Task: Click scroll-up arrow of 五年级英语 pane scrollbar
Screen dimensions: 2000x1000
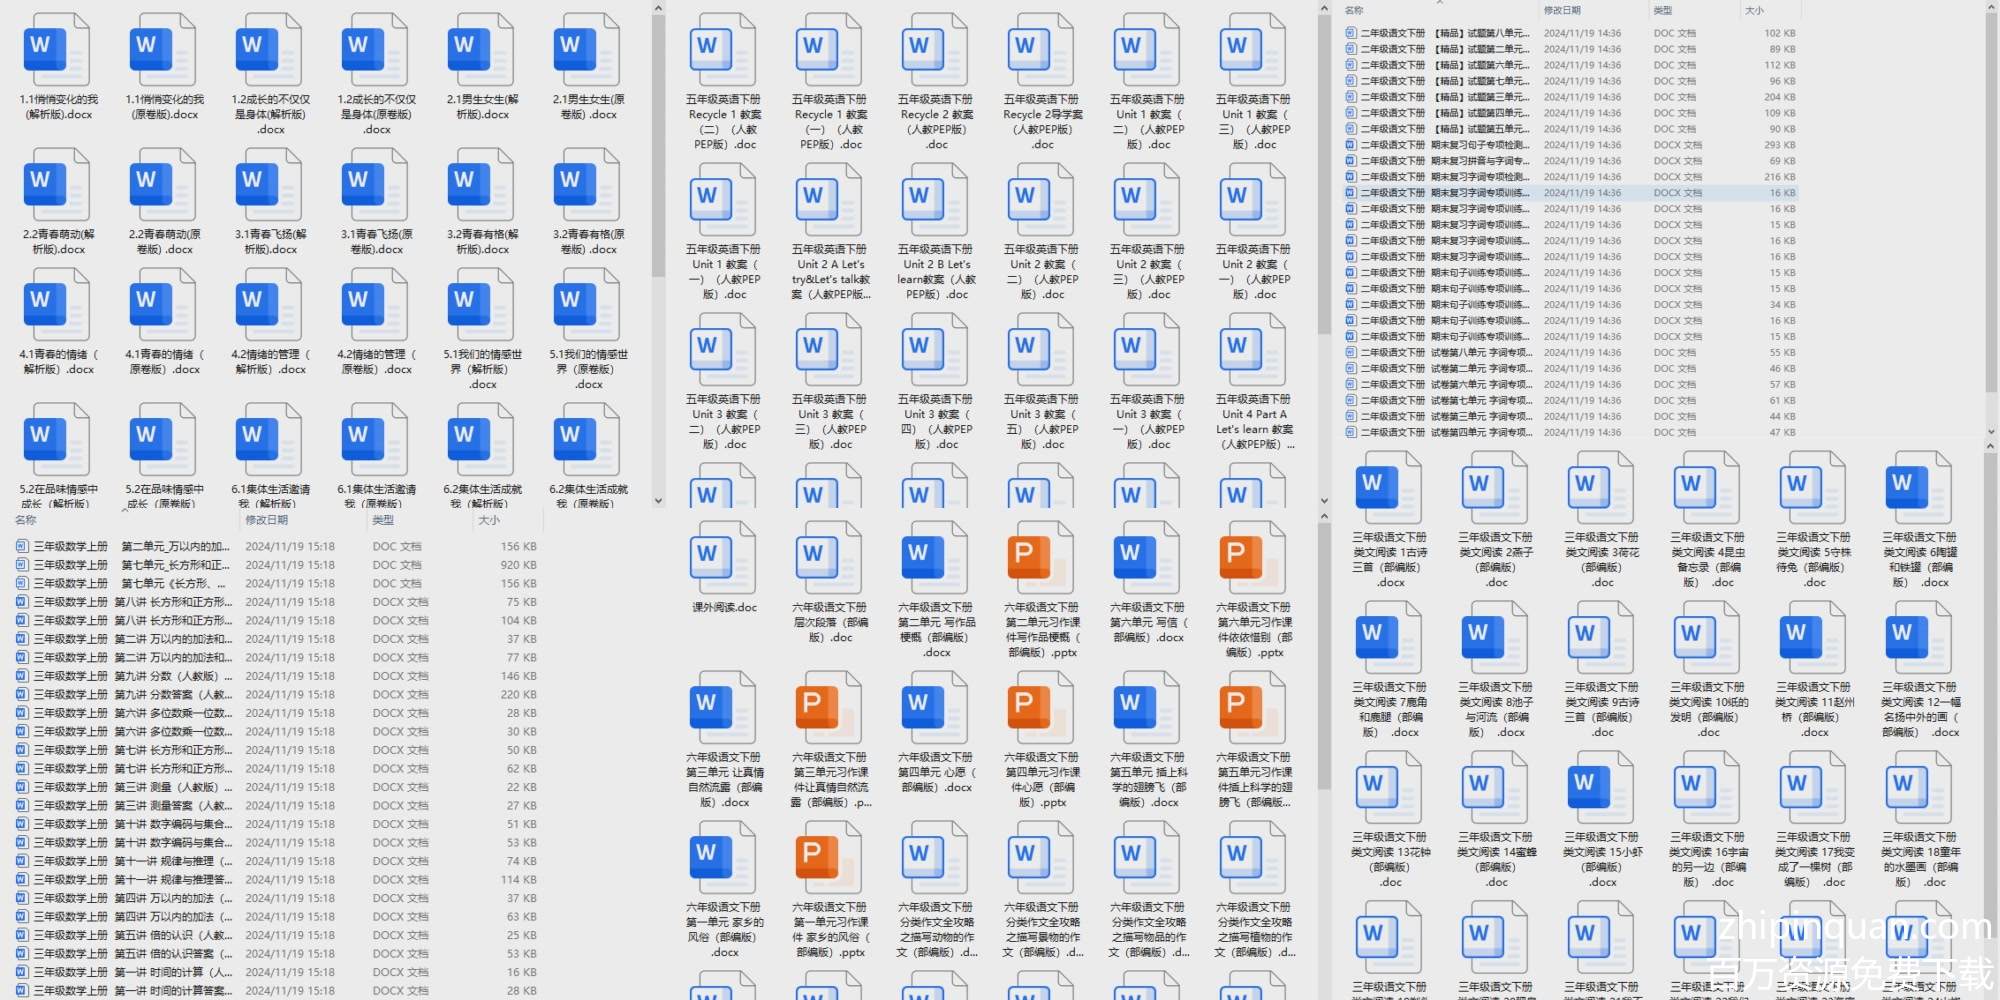Action: click(x=1324, y=9)
